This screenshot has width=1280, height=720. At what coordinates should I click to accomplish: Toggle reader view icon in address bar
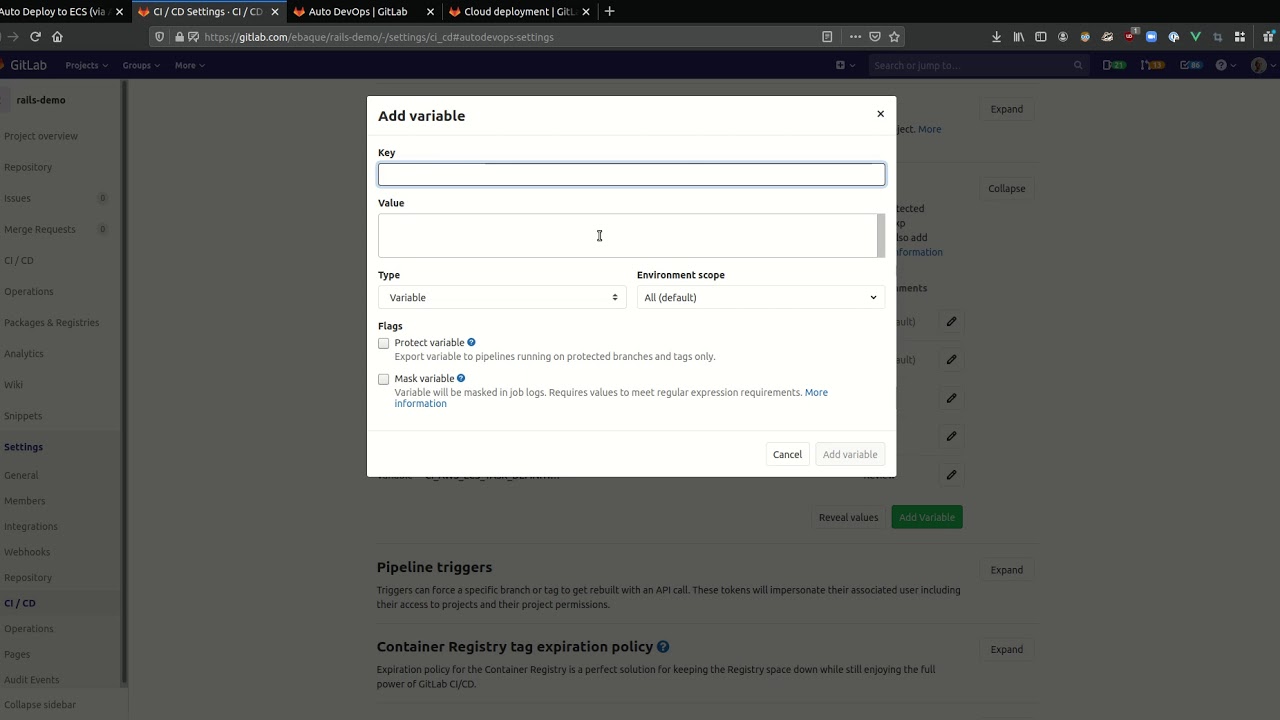(x=827, y=37)
